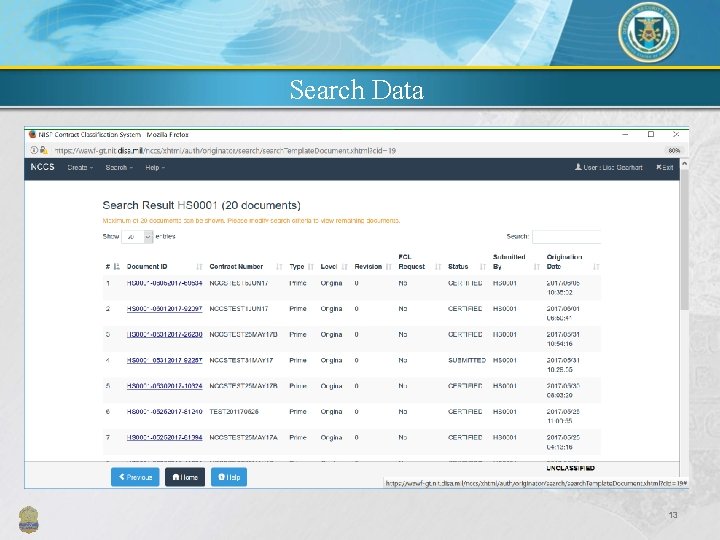Viewport: 720px width, 540px height.
Task: Click the site information icon in address bar
Action: (x=34, y=150)
